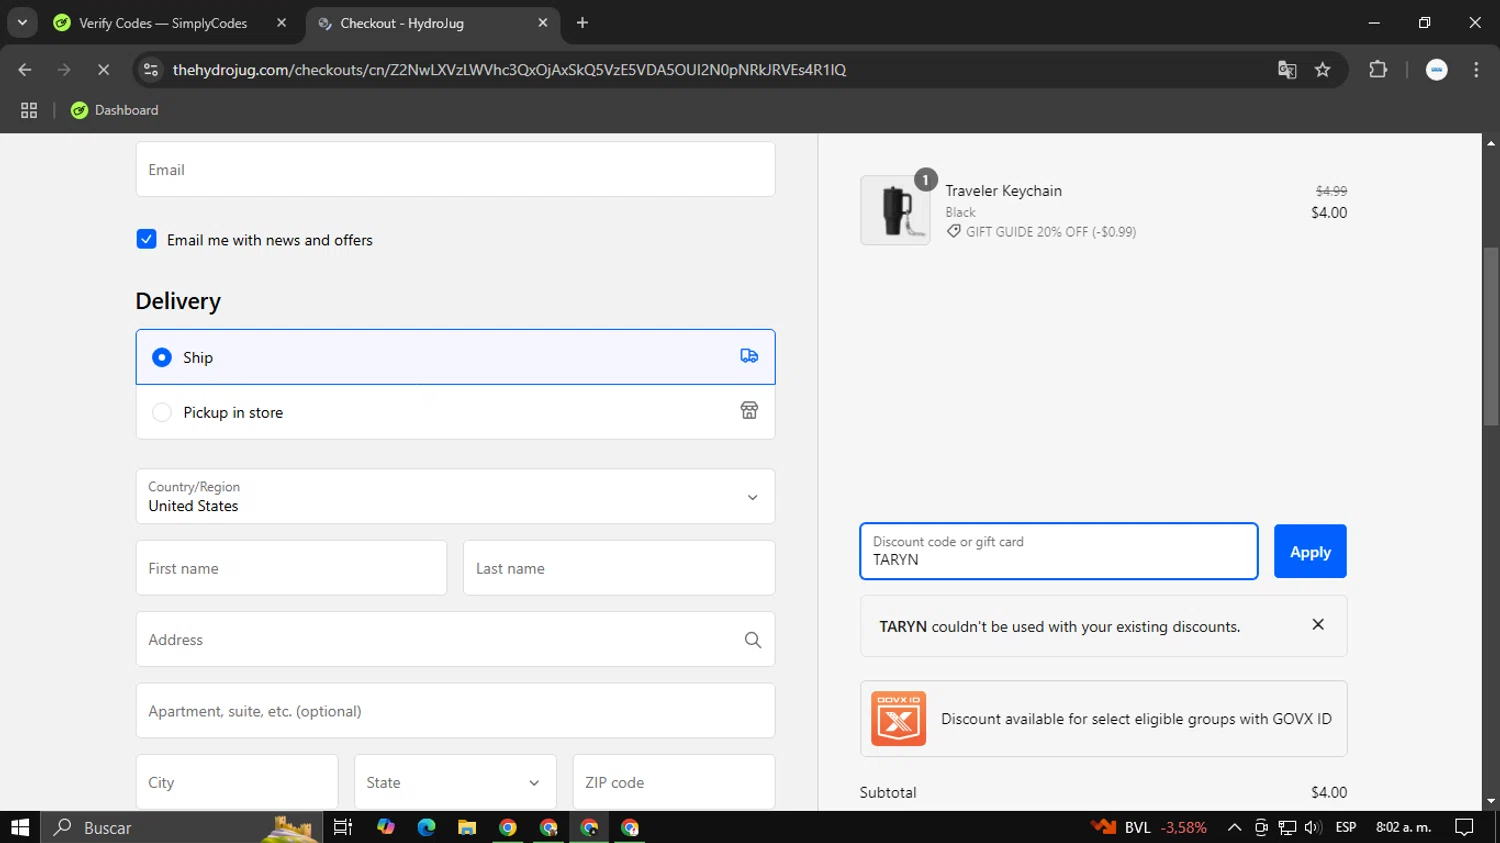Click the Traveler Keychain product thumbnail
This screenshot has height=843, width=1500.
pos(895,210)
